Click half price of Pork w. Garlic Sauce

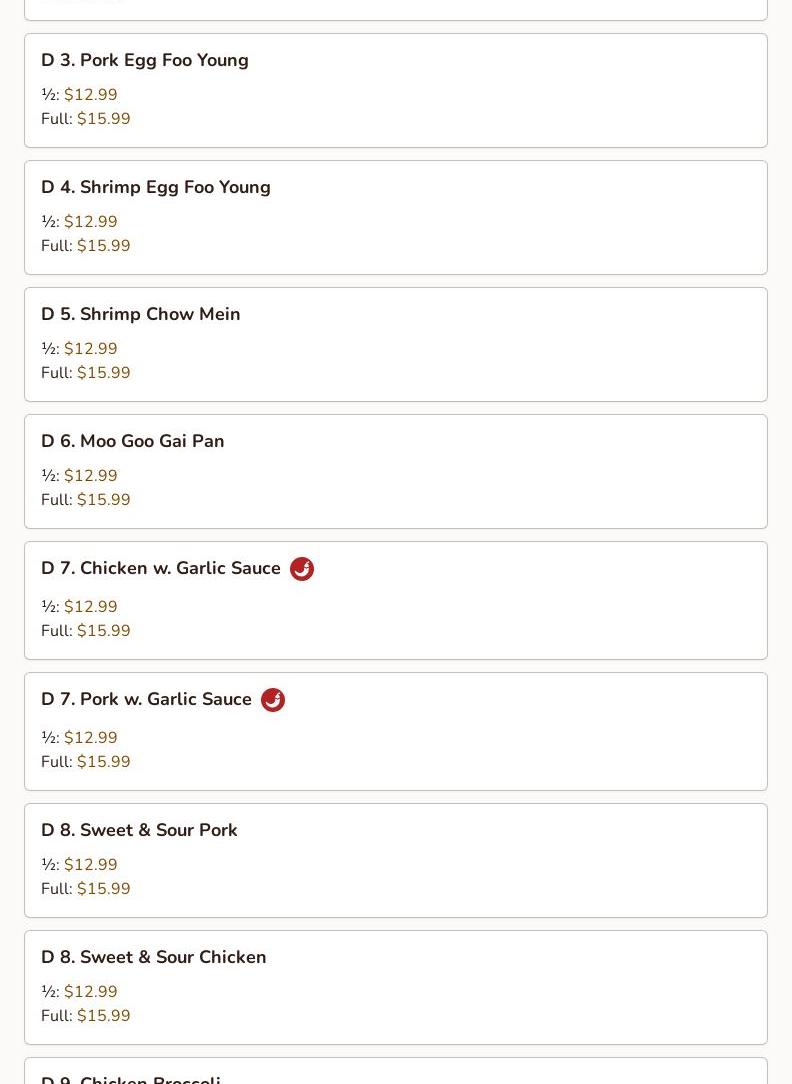click(x=91, y=738)
